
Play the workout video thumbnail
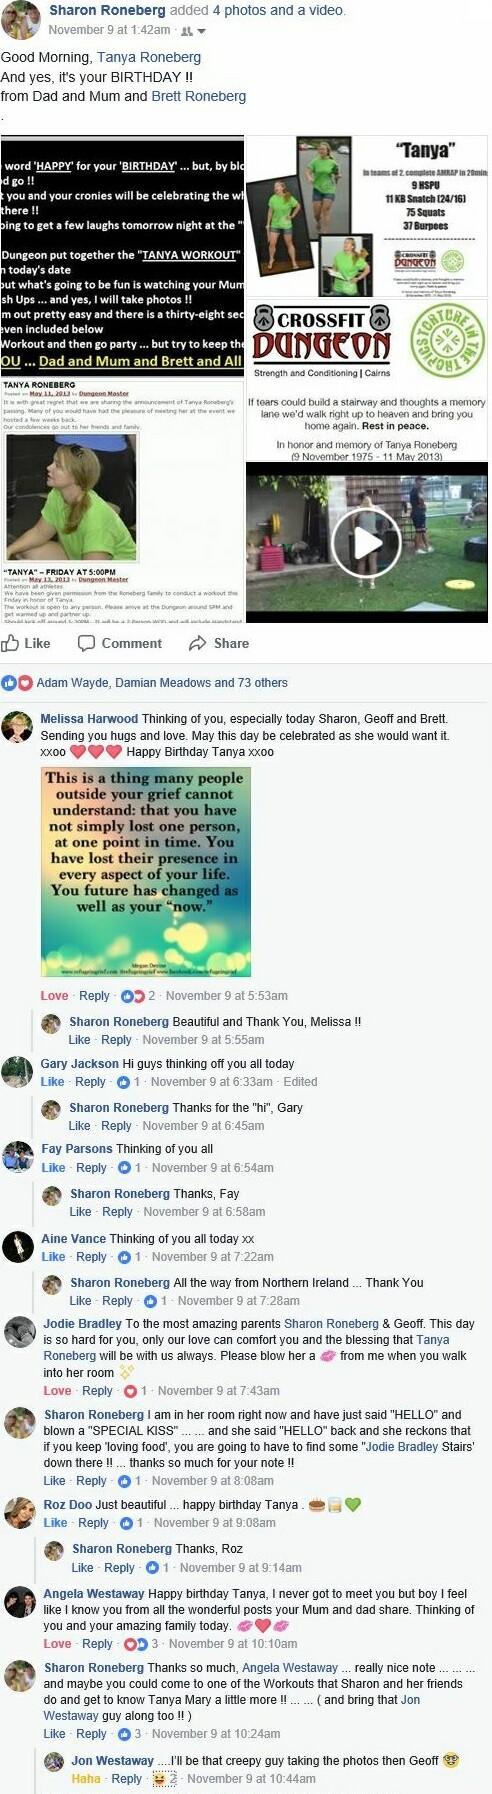coord(367,543)
